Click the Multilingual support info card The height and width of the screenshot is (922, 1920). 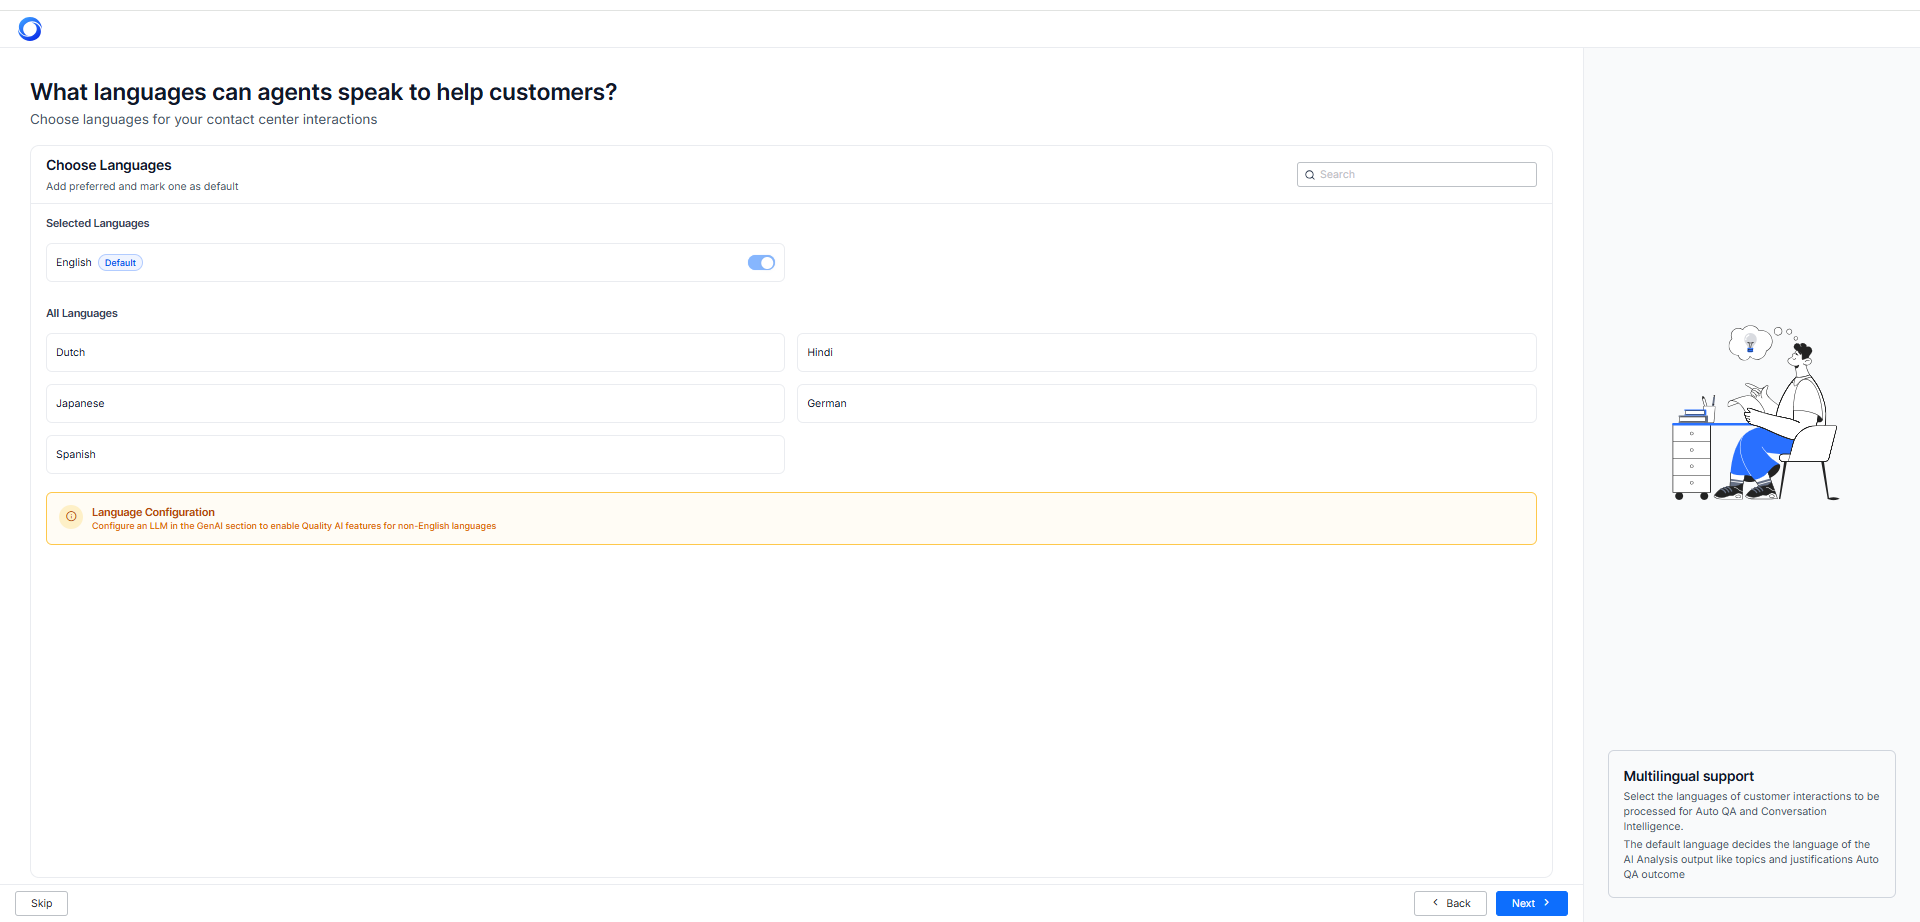(1751, 824)
